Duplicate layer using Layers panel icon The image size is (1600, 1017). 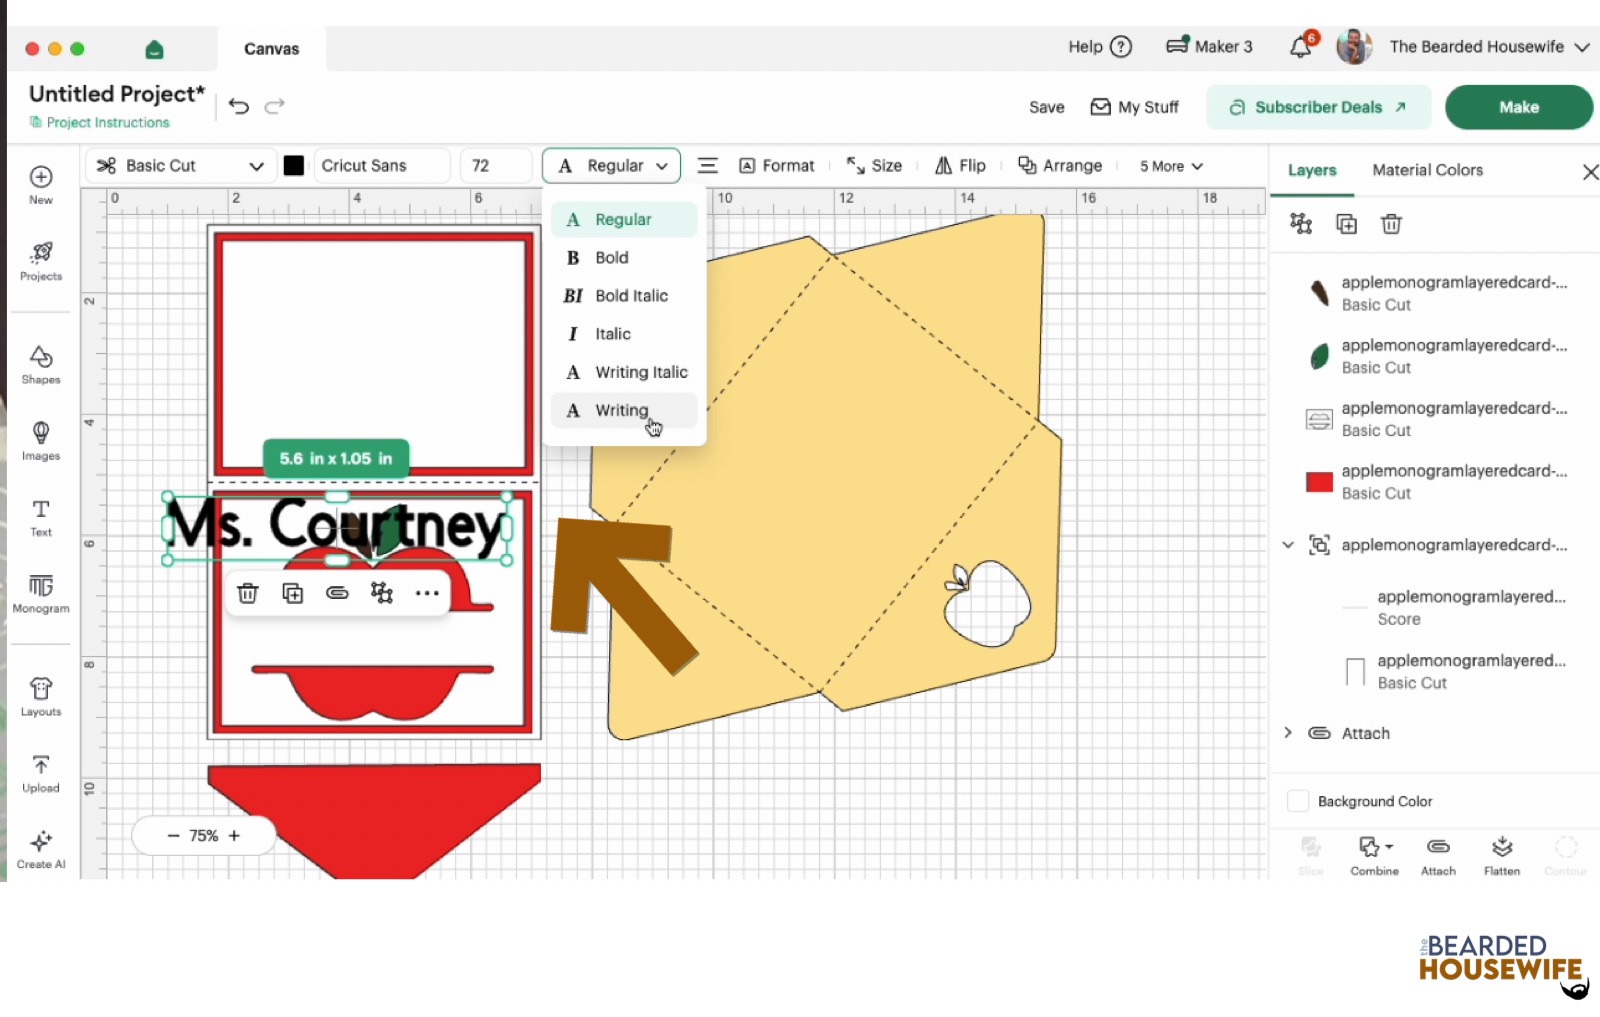tap(1347, 224)
